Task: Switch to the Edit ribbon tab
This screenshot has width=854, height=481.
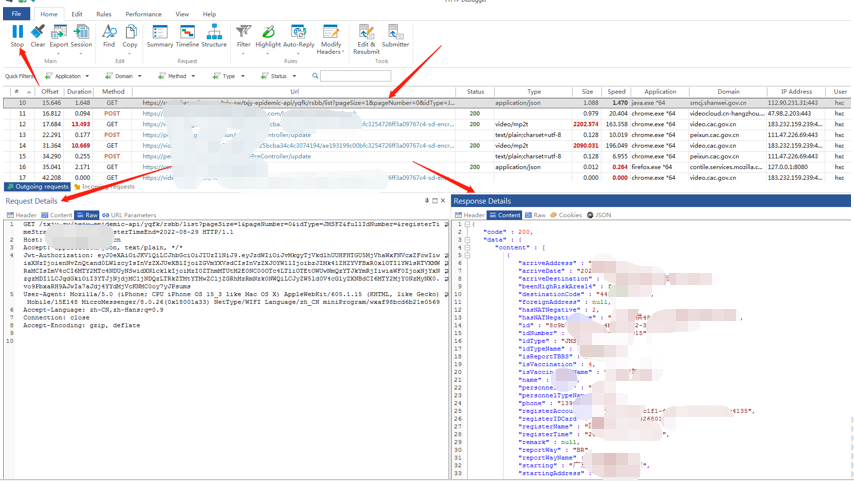Action: point(77,14)
